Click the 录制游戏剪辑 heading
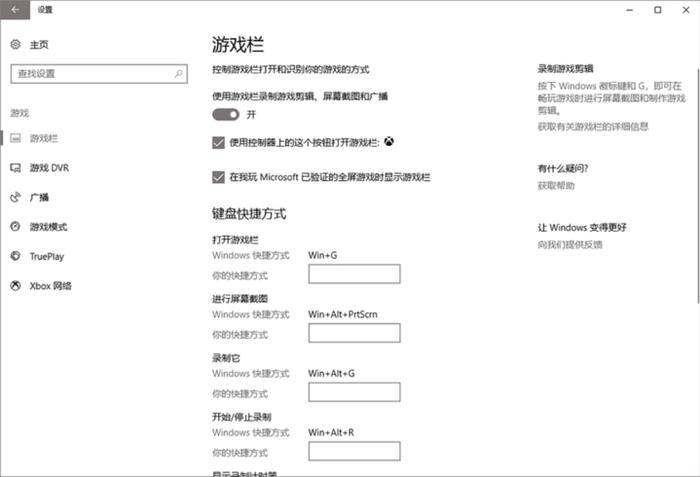Viewport: 700px width, 477px height. coord(565,69)
